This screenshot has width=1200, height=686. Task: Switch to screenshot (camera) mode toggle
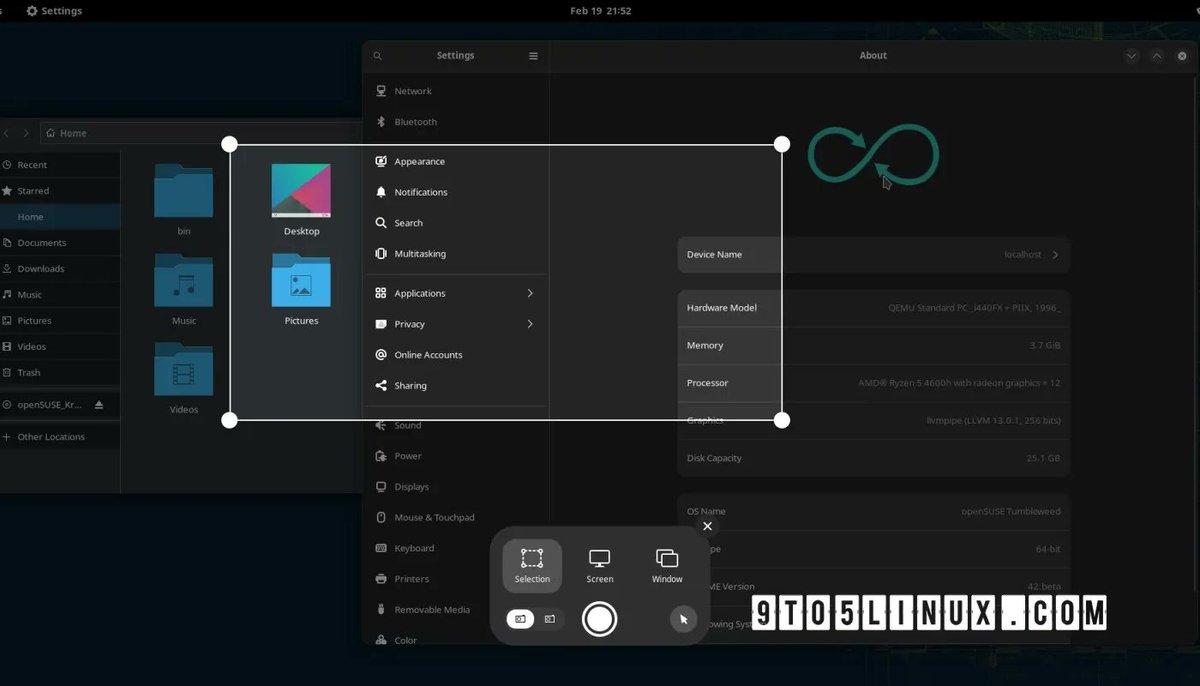520,619
